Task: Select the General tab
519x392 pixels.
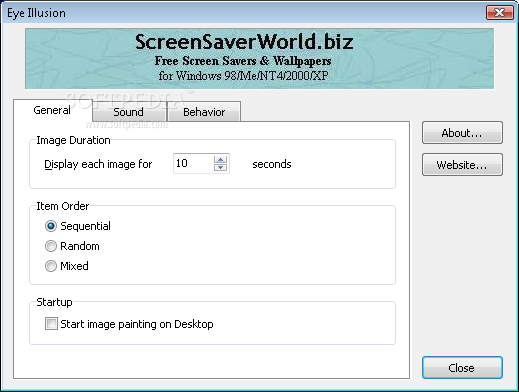Action: click(x=52, y=110)
